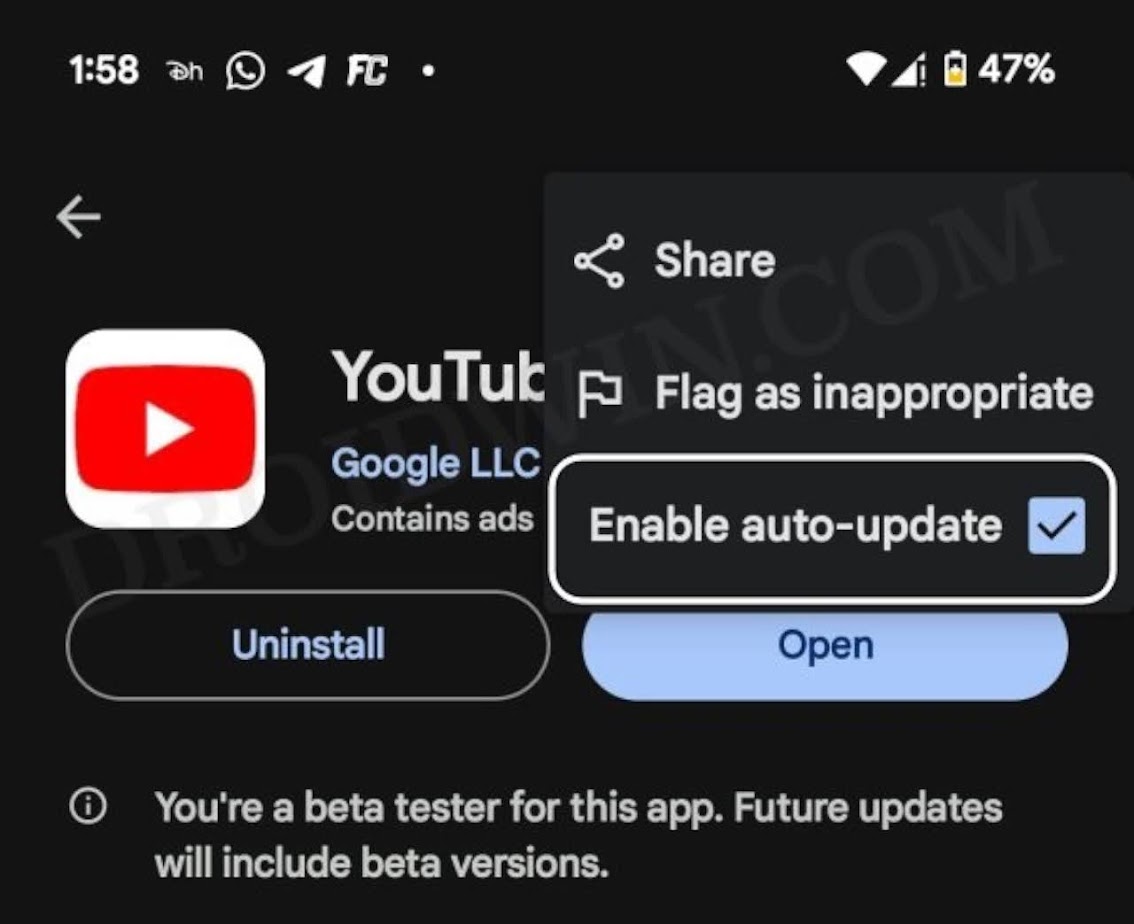Click the beta tester info icon
The height and width of the screenshot is (924, 1134).
coord(88,805)
